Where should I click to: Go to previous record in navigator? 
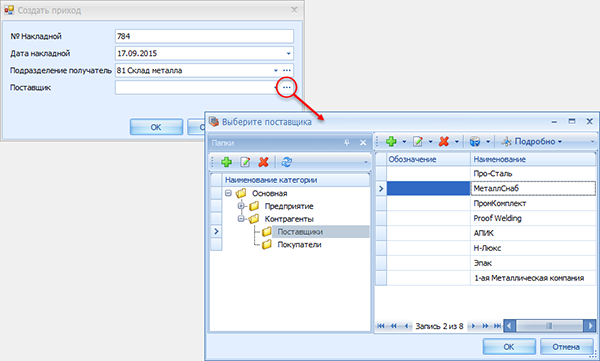pyautogui.click(x=406, y=326)
